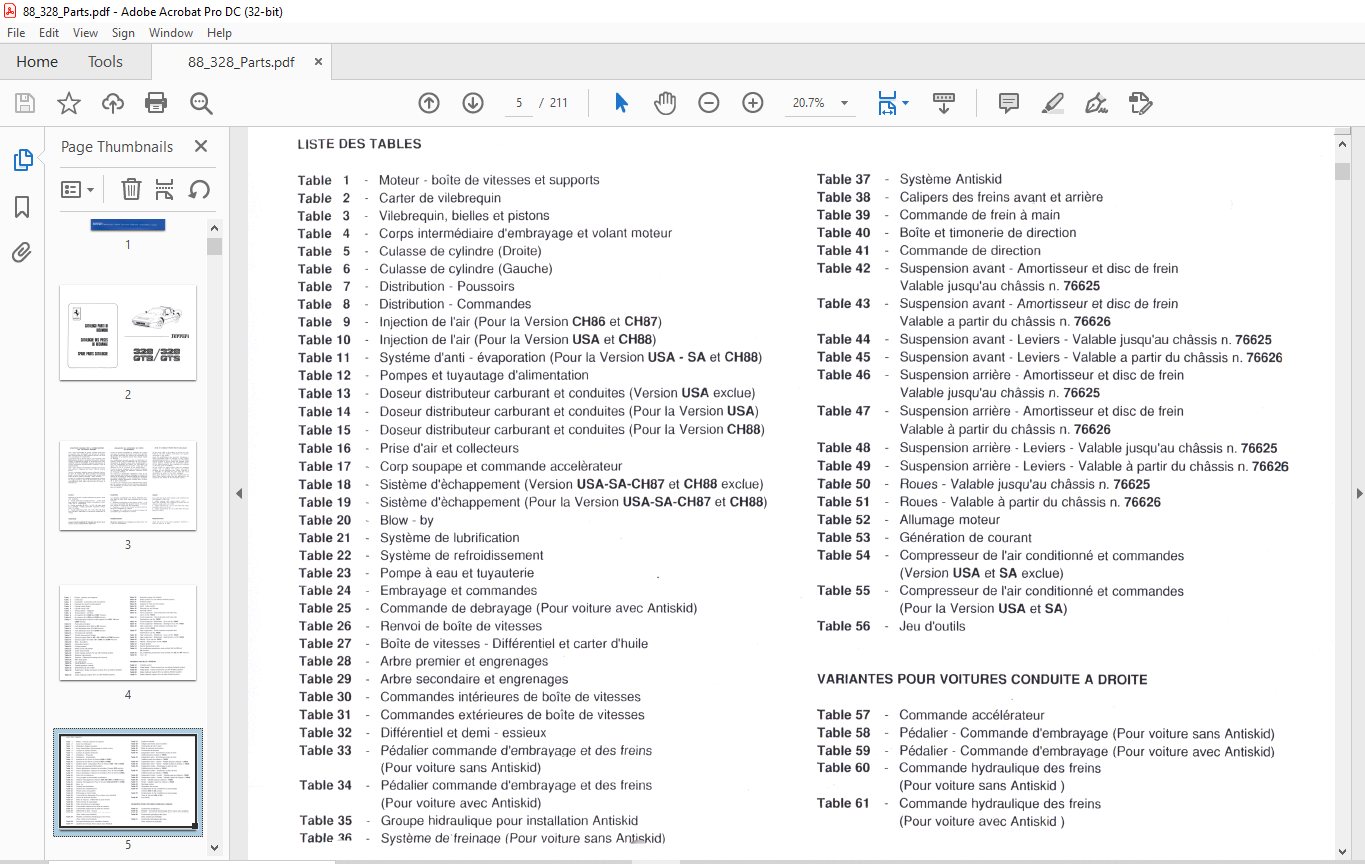Expand the fit page options arrow

pos(905,103)
